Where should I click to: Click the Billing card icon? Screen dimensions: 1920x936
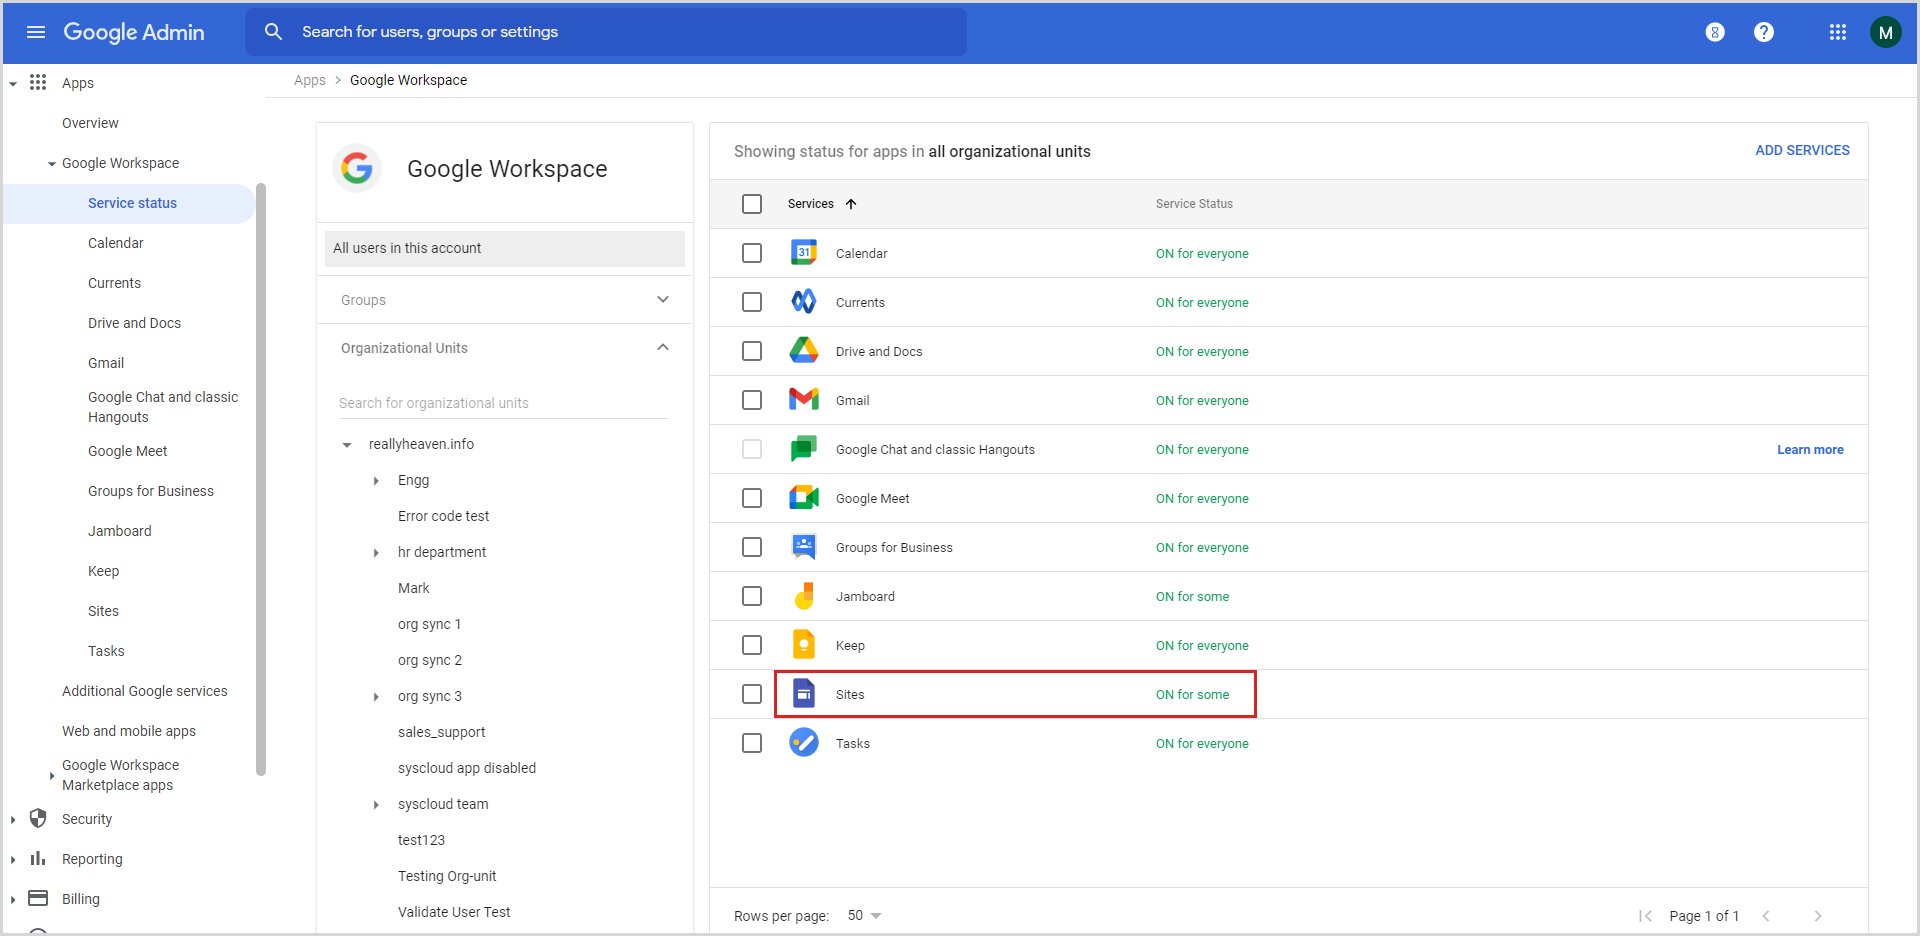tap(38, 898)
